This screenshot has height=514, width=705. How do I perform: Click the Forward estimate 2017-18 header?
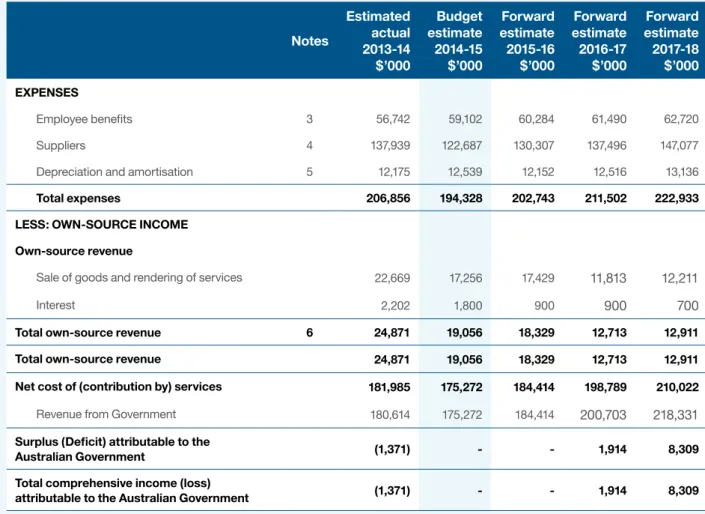[x=671, y=41]
